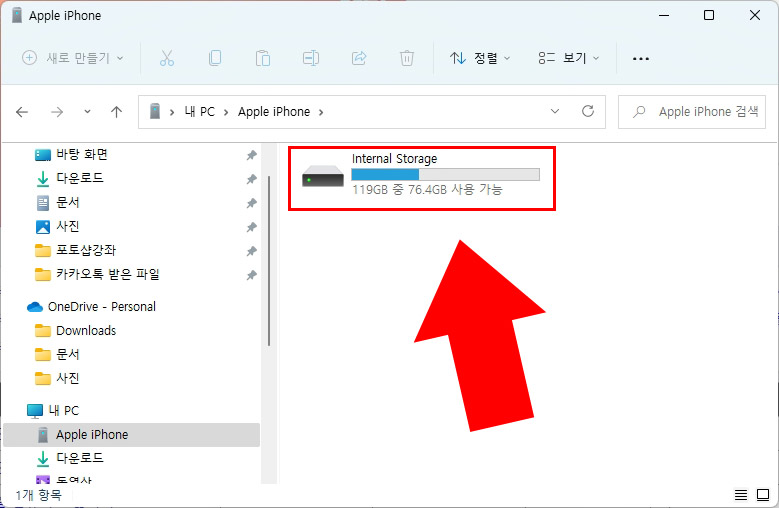Open 사진 folder under OneDrive
The image size is (779, 508).
58,378
